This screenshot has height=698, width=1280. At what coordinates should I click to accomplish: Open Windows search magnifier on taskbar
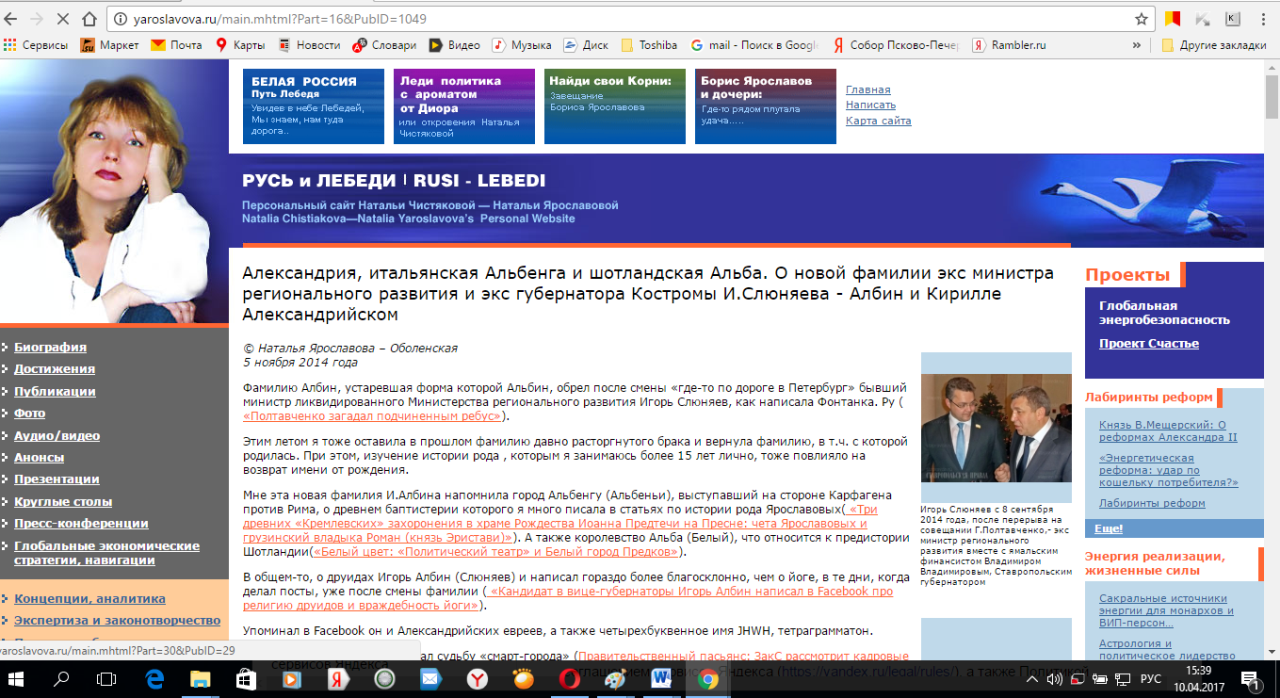[x=62, y=678]
